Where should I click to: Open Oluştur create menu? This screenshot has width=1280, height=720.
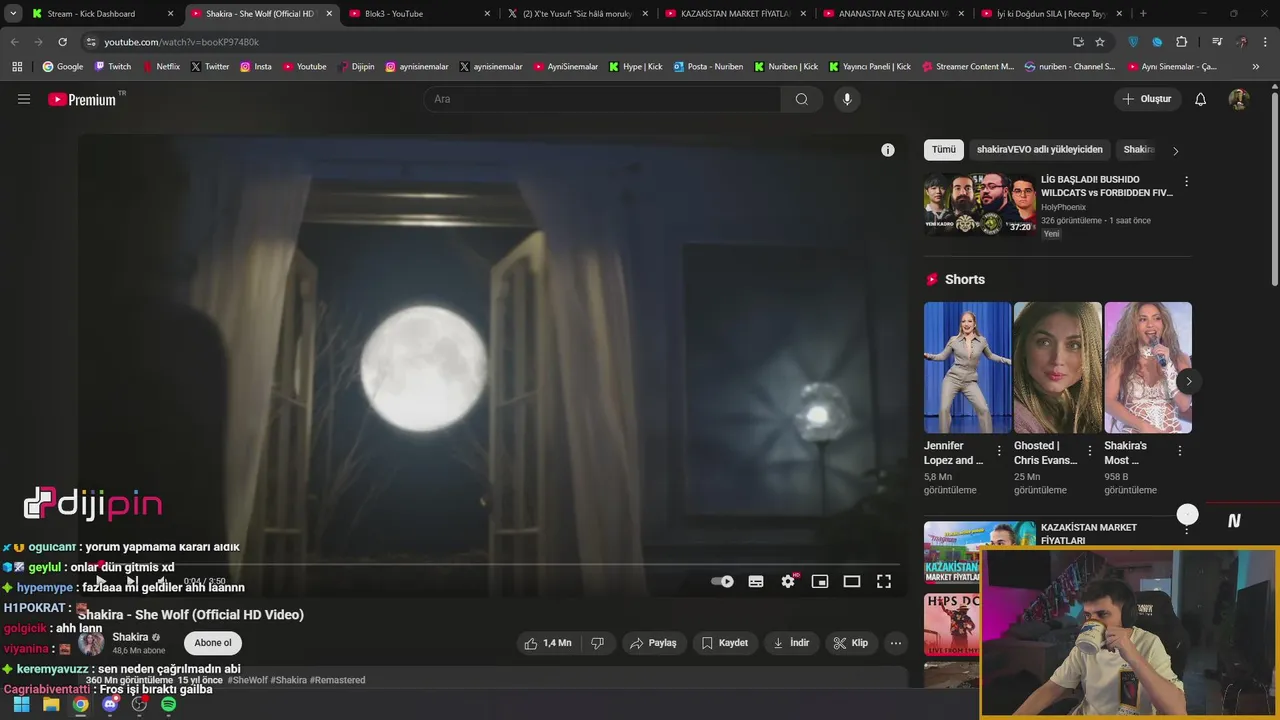point(1147,99)
